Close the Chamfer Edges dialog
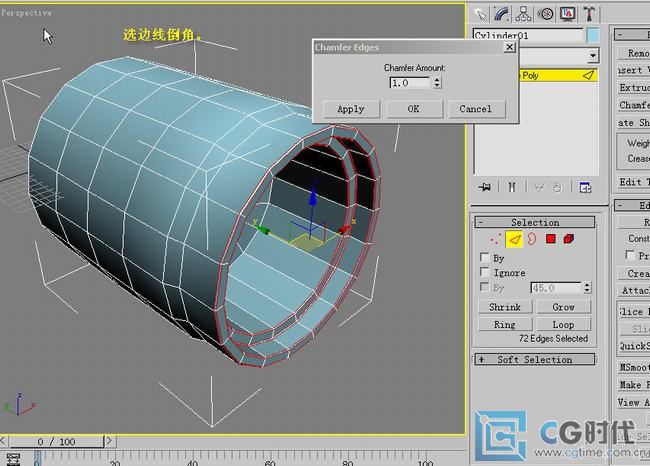 tap(509, 47)
